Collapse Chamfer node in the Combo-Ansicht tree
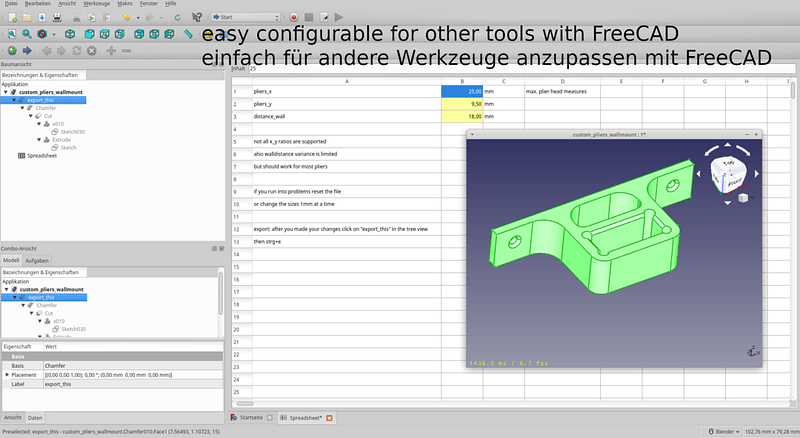 tap(23, 305)
